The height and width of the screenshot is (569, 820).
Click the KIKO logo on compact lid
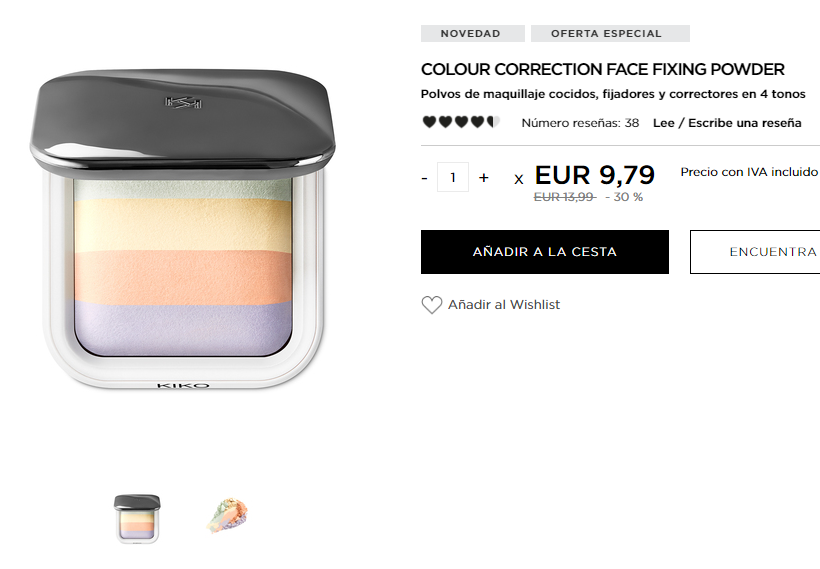click(x=183, y=103)
